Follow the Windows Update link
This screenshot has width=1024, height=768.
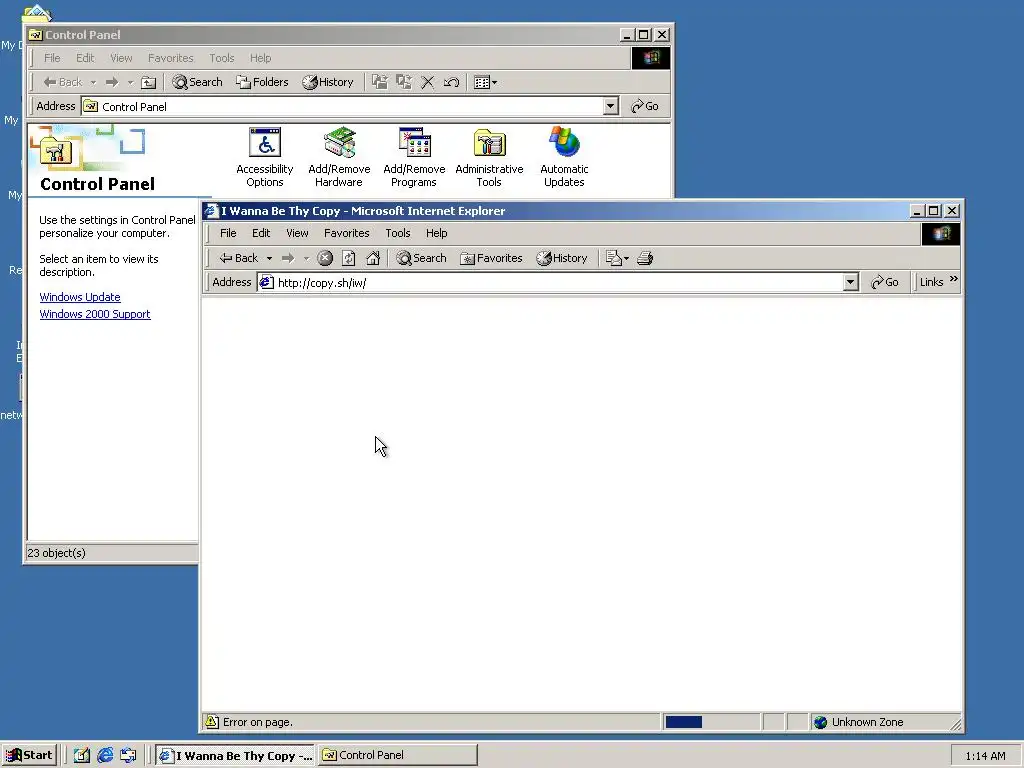[x=80, y=297]
